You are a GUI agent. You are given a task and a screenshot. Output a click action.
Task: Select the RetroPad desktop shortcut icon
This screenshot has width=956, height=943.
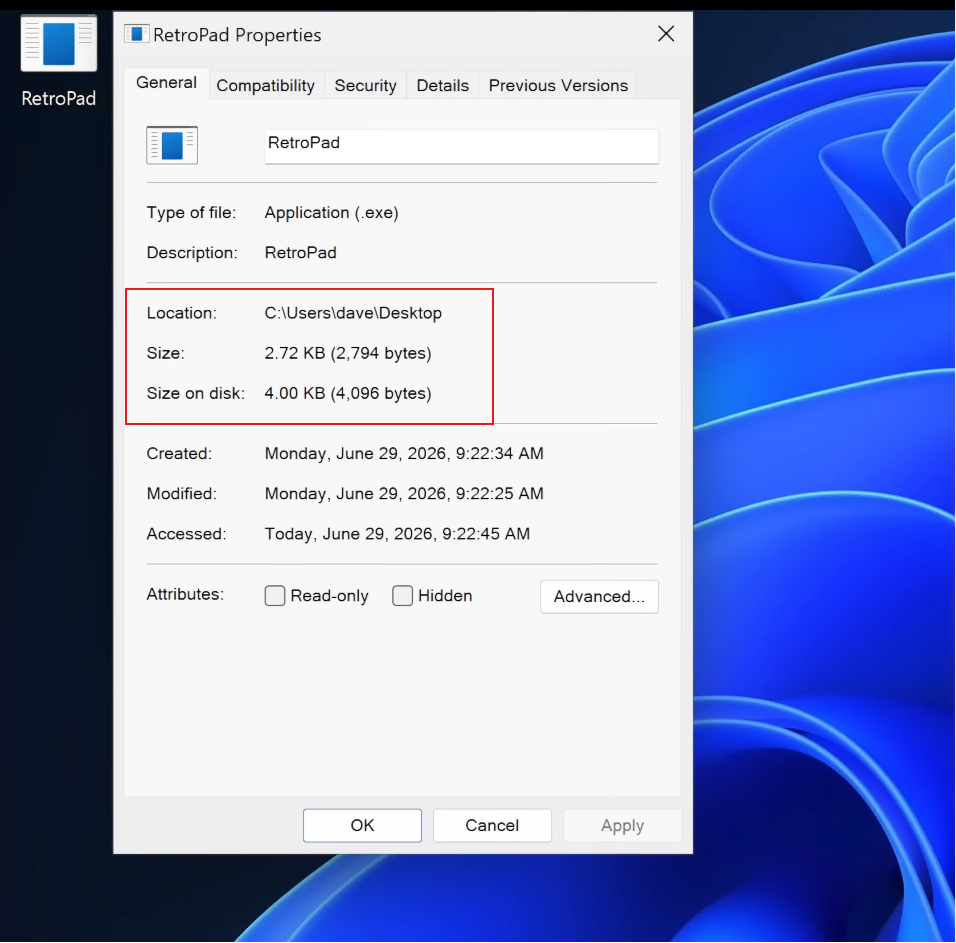click(x=59, y=44)
